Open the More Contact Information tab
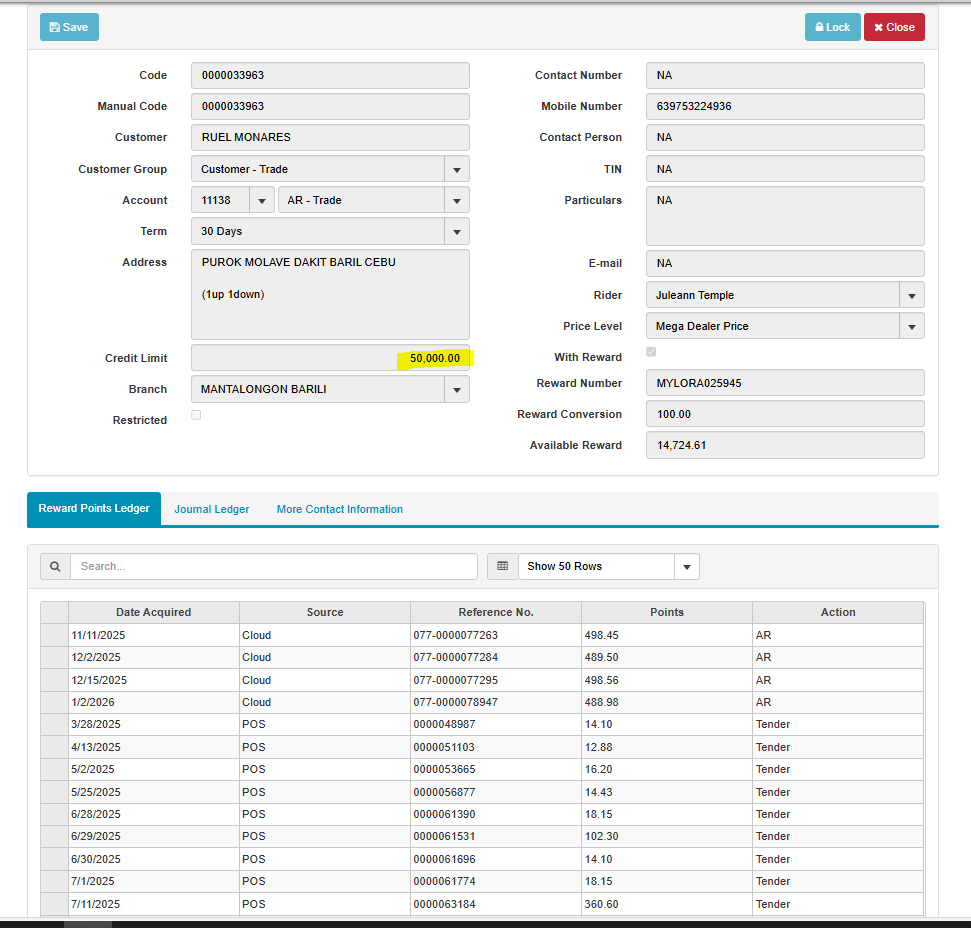This screenshot has width=971, height=928. click(340, 509)
